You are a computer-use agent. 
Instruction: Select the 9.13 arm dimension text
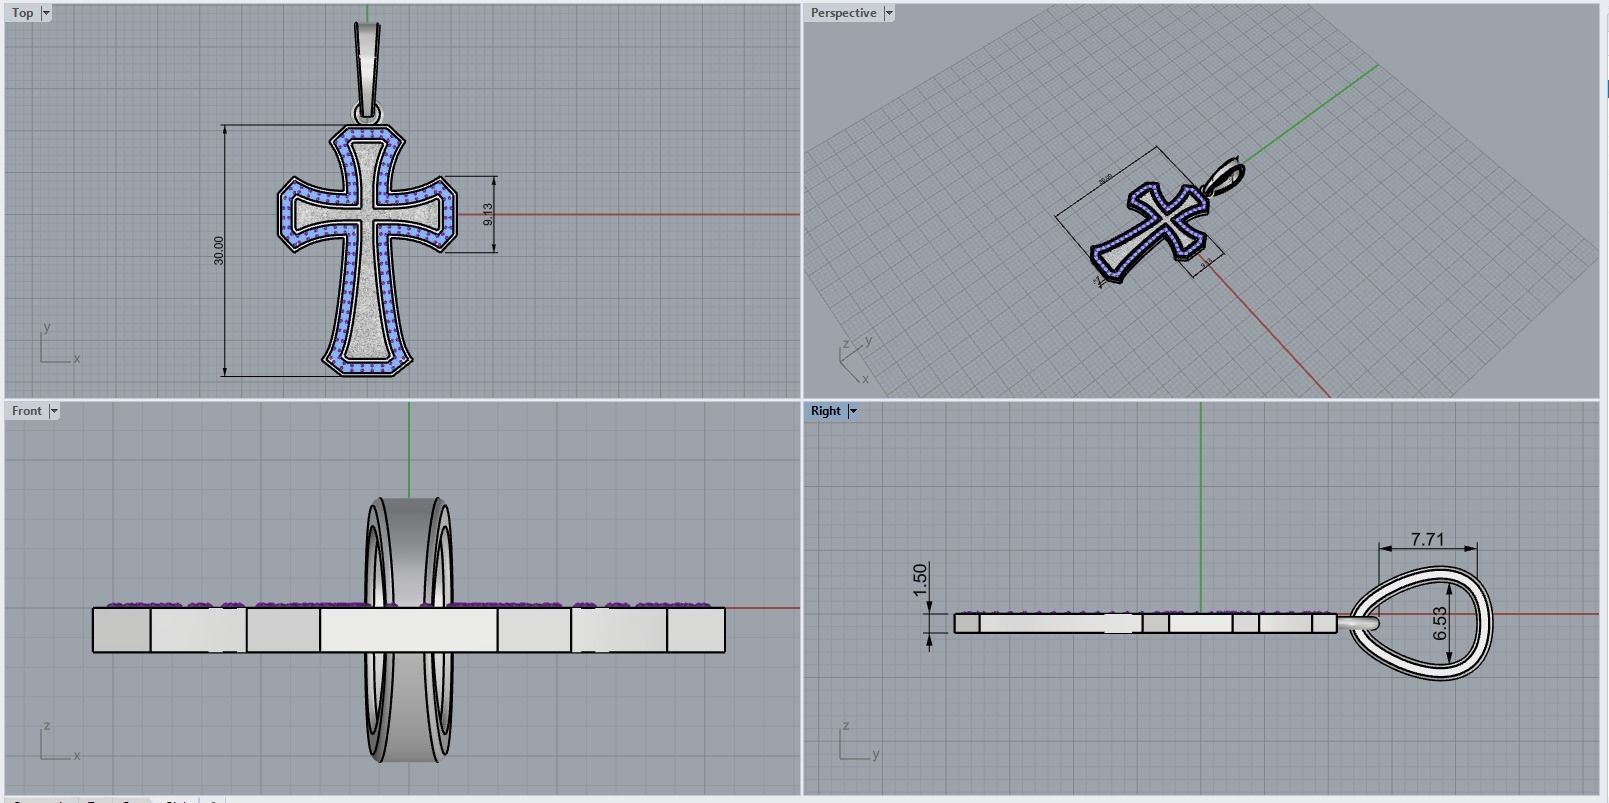click(487, 214)
